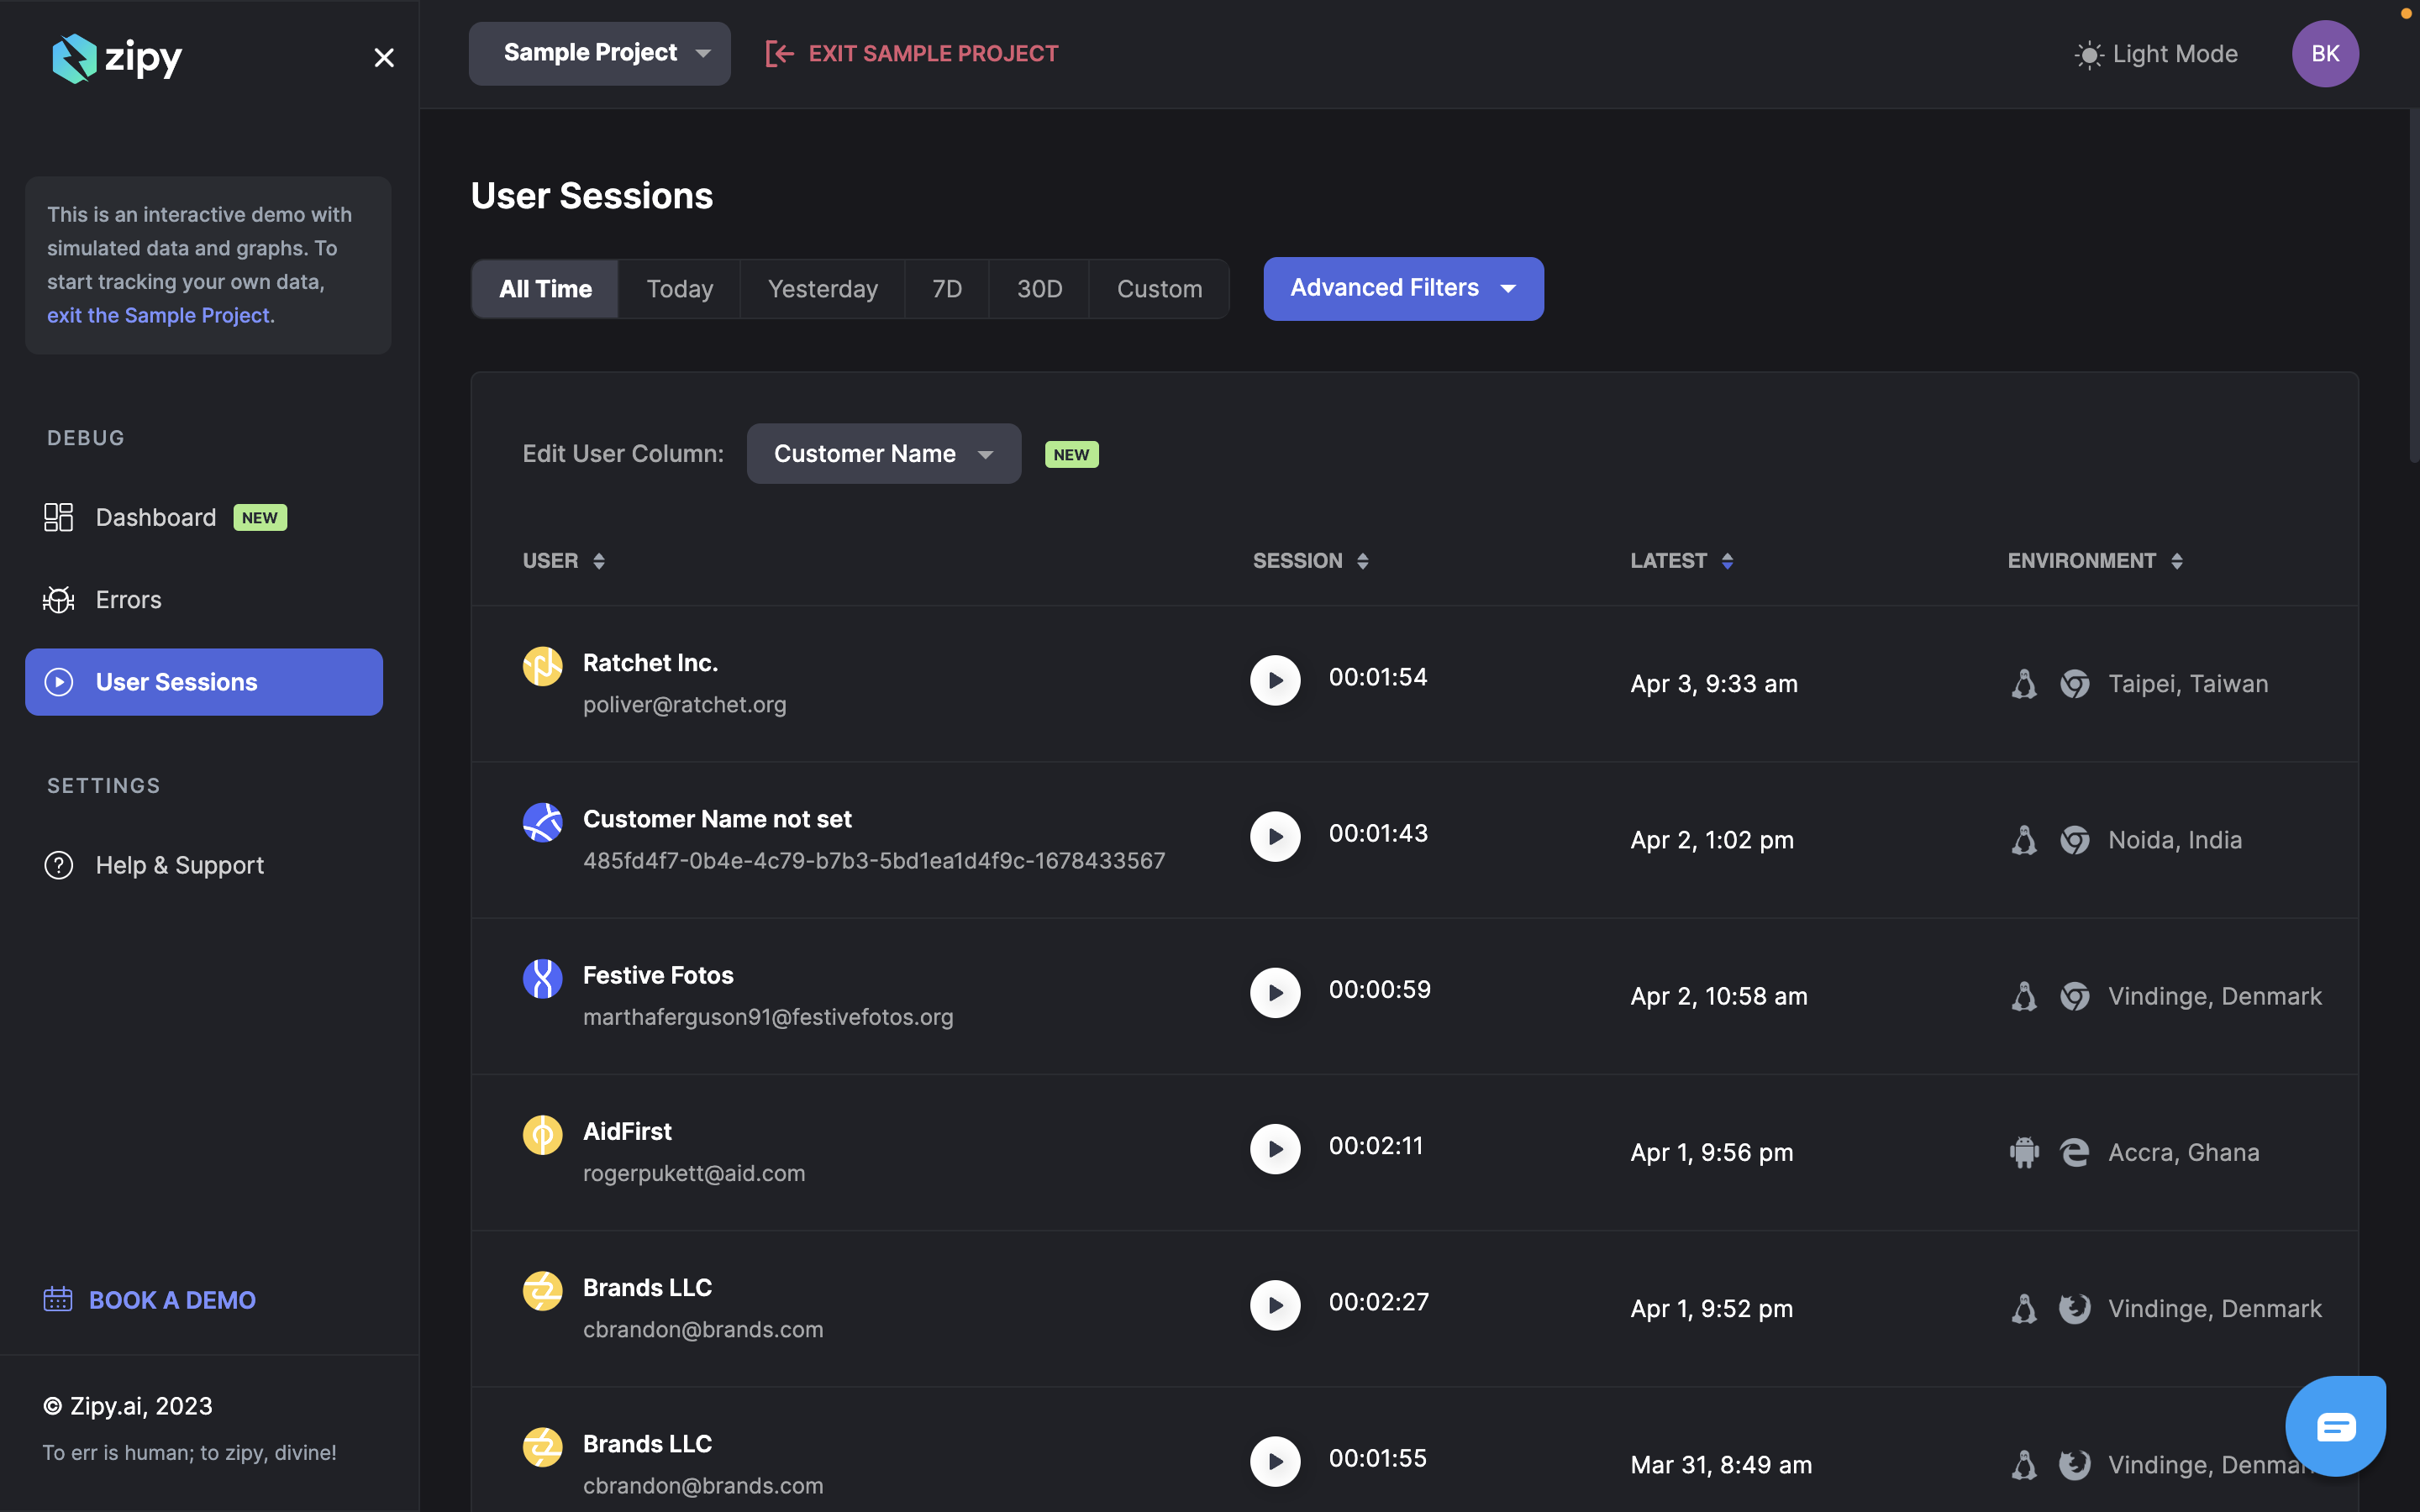This screenshot has height=1512, width=2420.
Task: Open the Dashboard grid icon
Action: point(59,517)
